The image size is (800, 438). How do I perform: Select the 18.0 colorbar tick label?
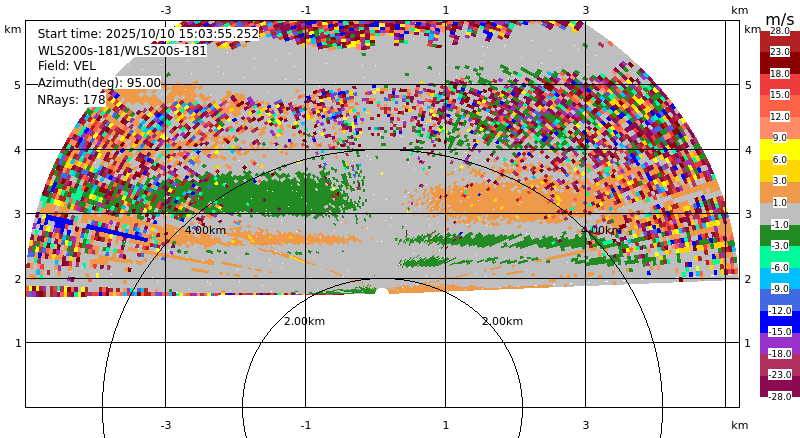780,74
